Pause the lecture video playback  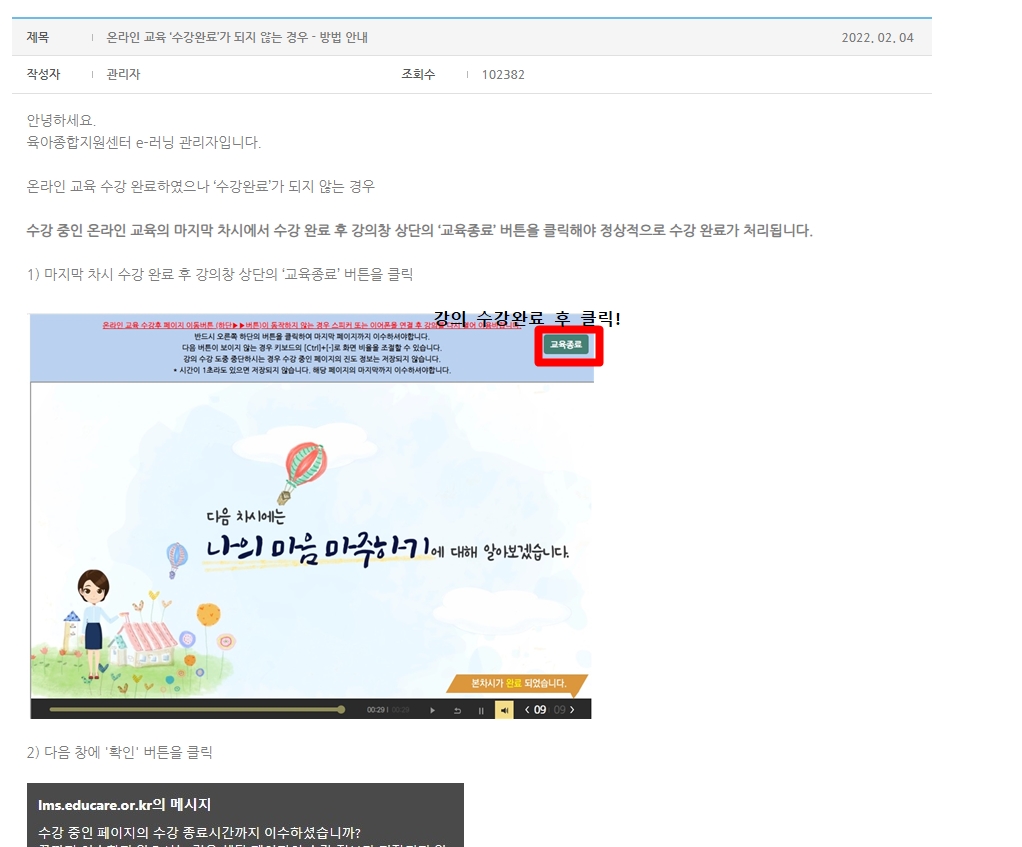[481, 710]
